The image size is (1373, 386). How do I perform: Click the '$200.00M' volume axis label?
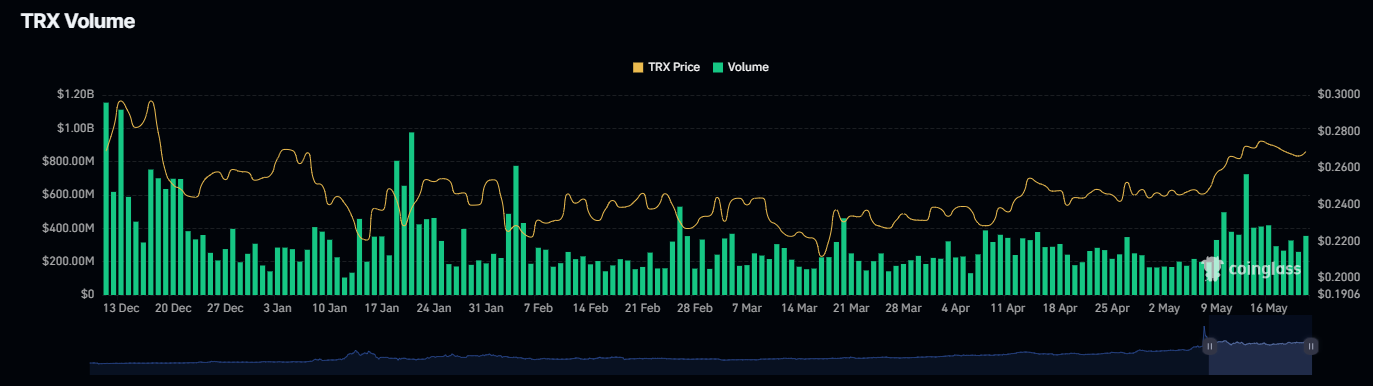tap(69, 261)
